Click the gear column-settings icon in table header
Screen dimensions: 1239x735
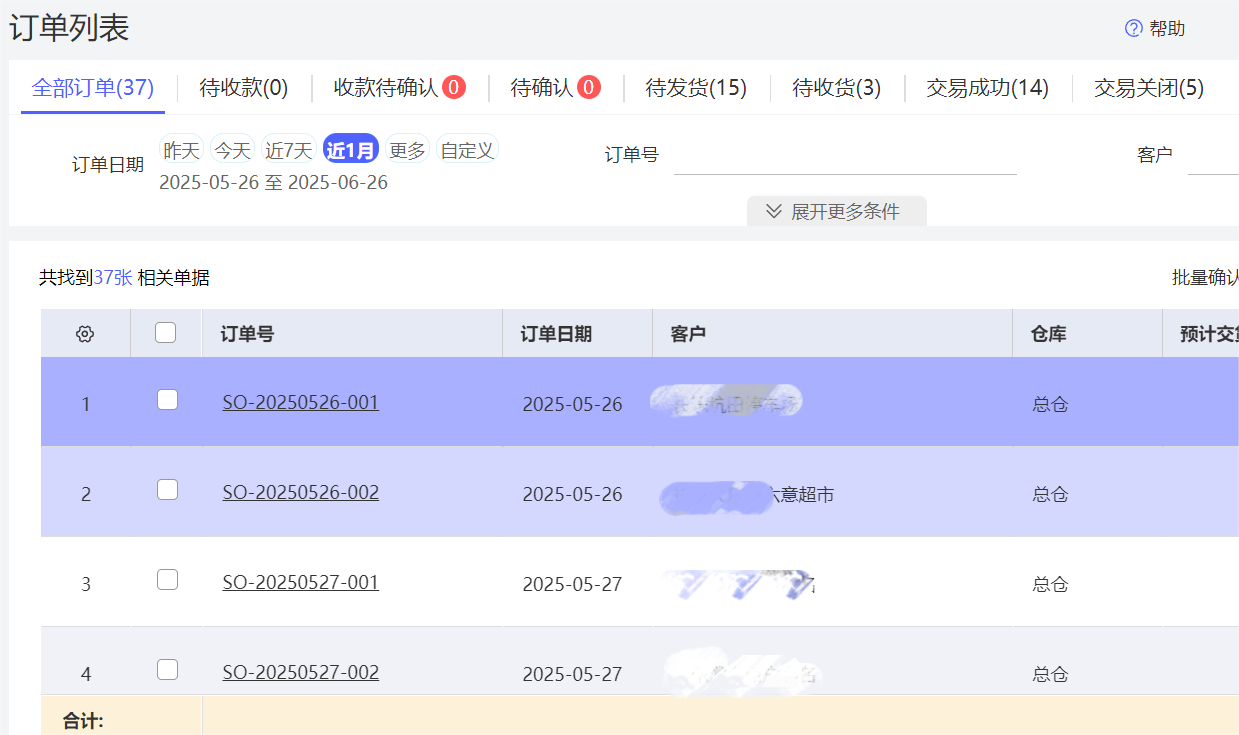pos(85,333)
